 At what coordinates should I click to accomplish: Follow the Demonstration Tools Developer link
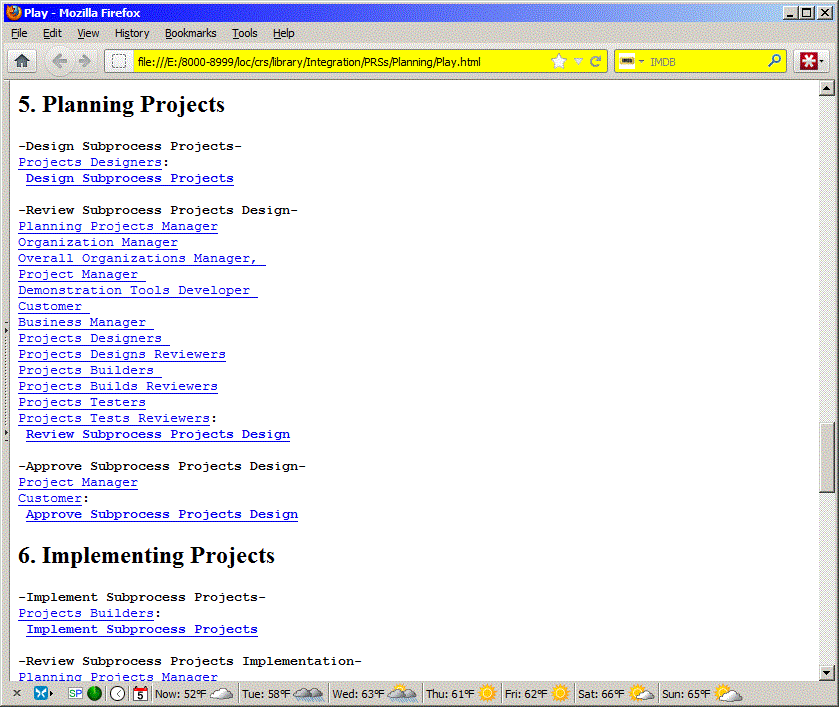[x=138, y=291]
